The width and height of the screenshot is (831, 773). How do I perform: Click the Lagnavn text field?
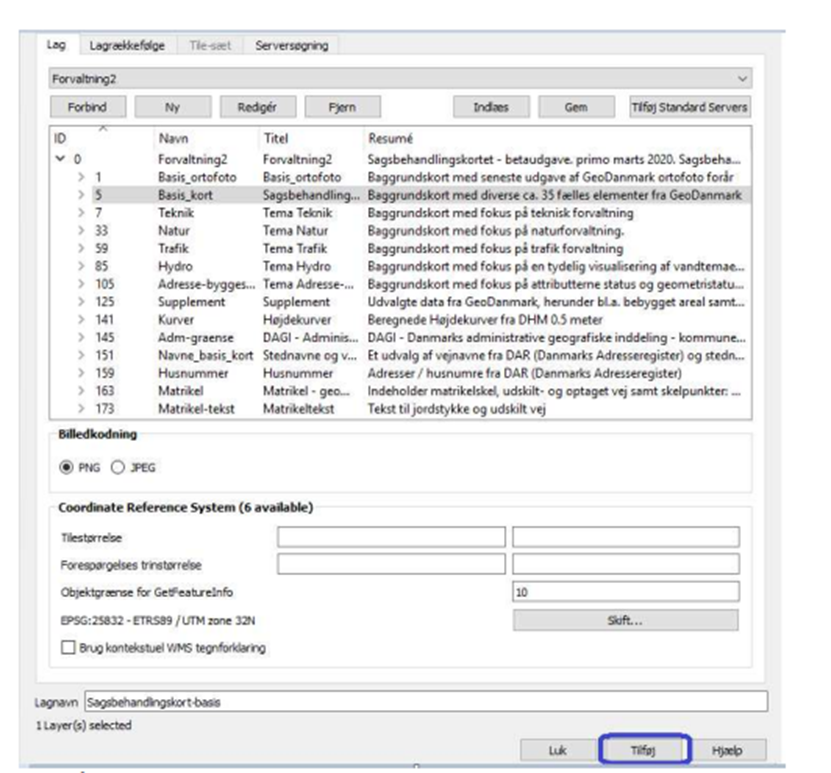(x=426, y=701)
